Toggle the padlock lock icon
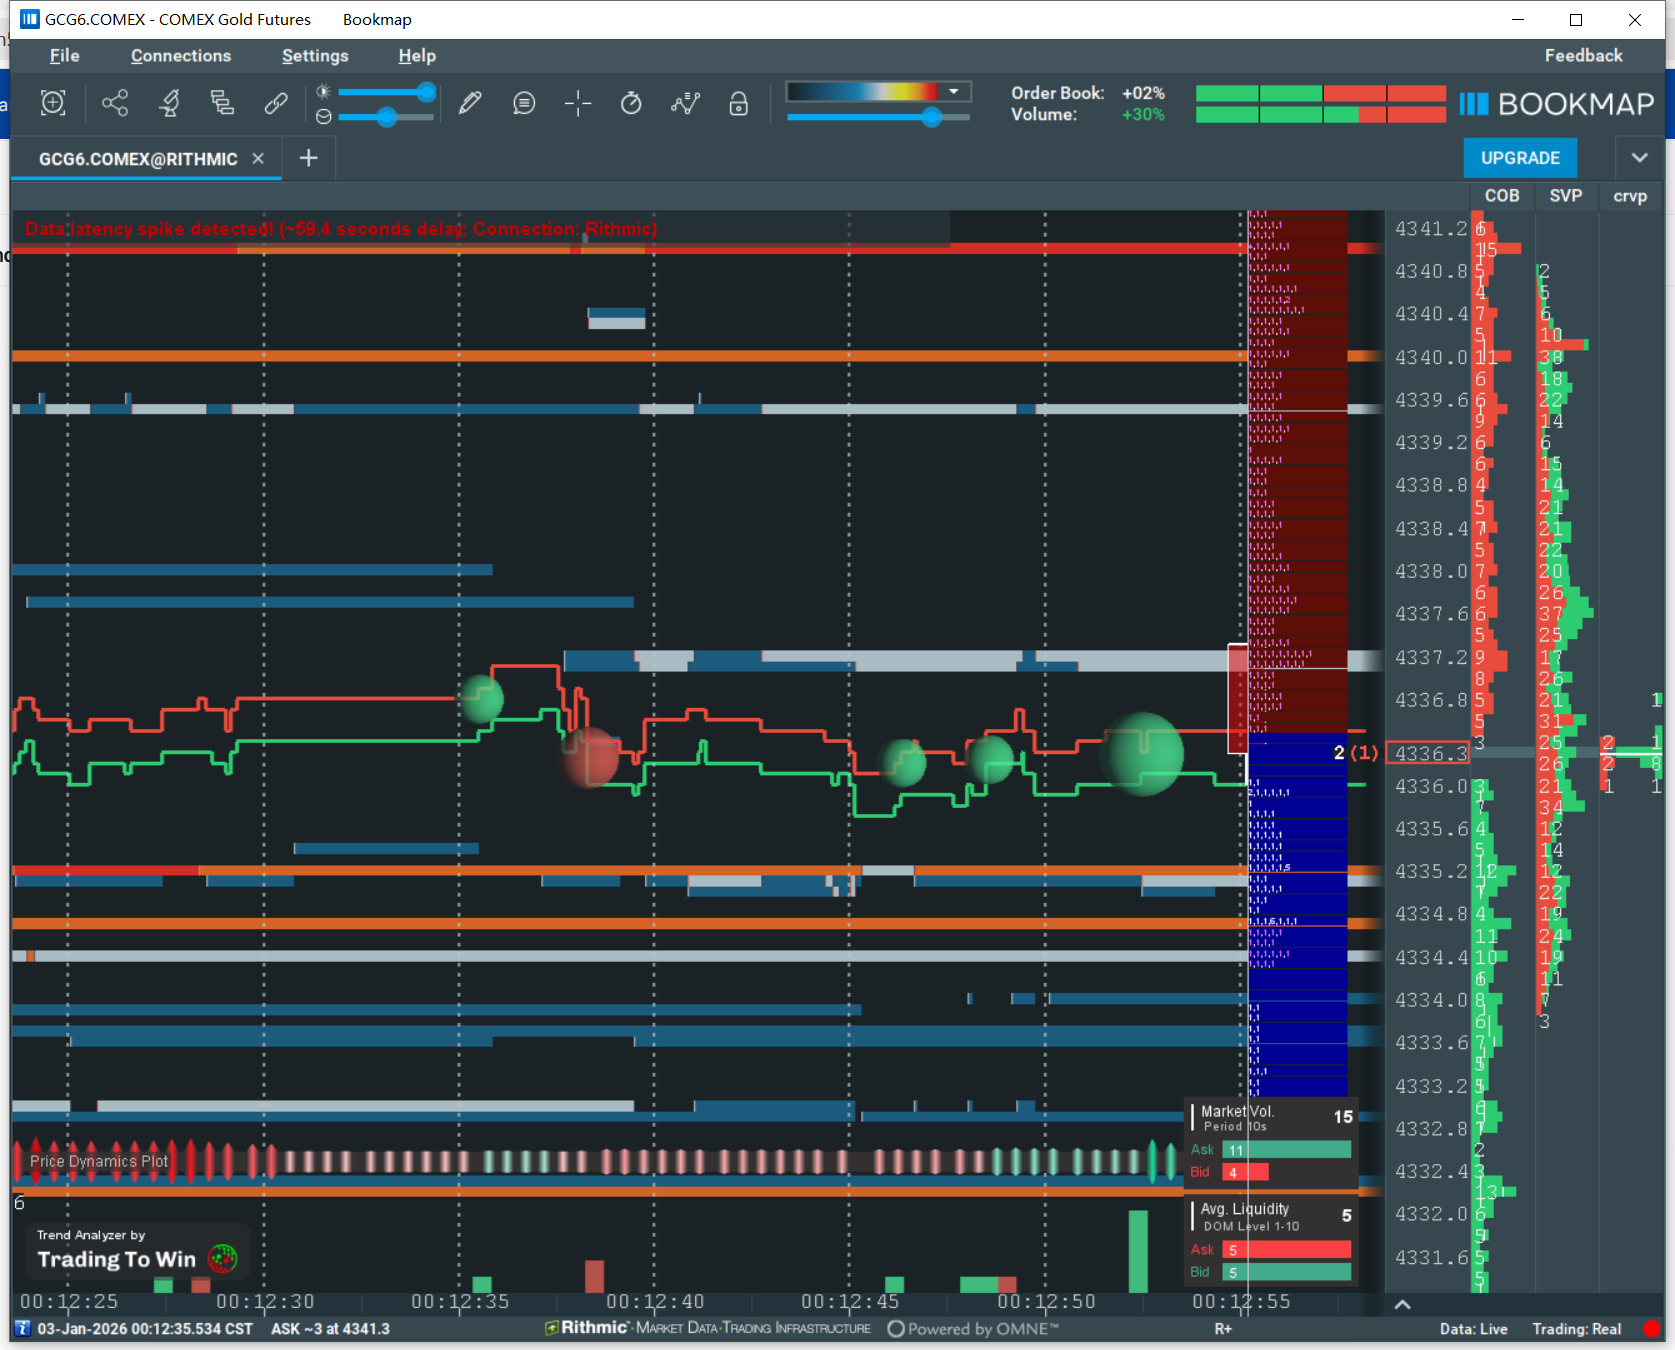The height and width of the screenshot is (1350, 1675). coord(739,103)
